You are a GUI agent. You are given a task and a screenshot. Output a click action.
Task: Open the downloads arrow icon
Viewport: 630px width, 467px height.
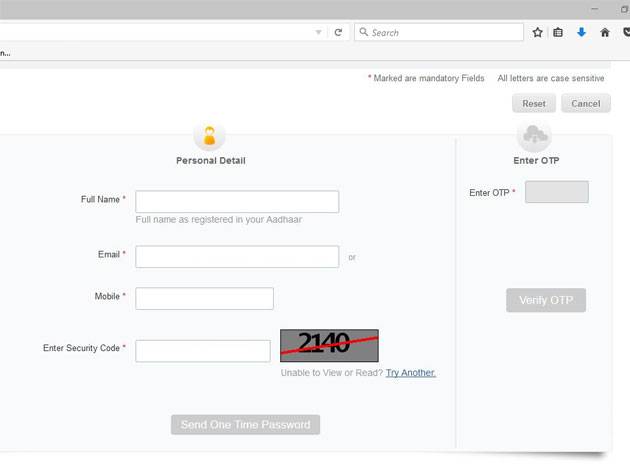click(581, 33)
